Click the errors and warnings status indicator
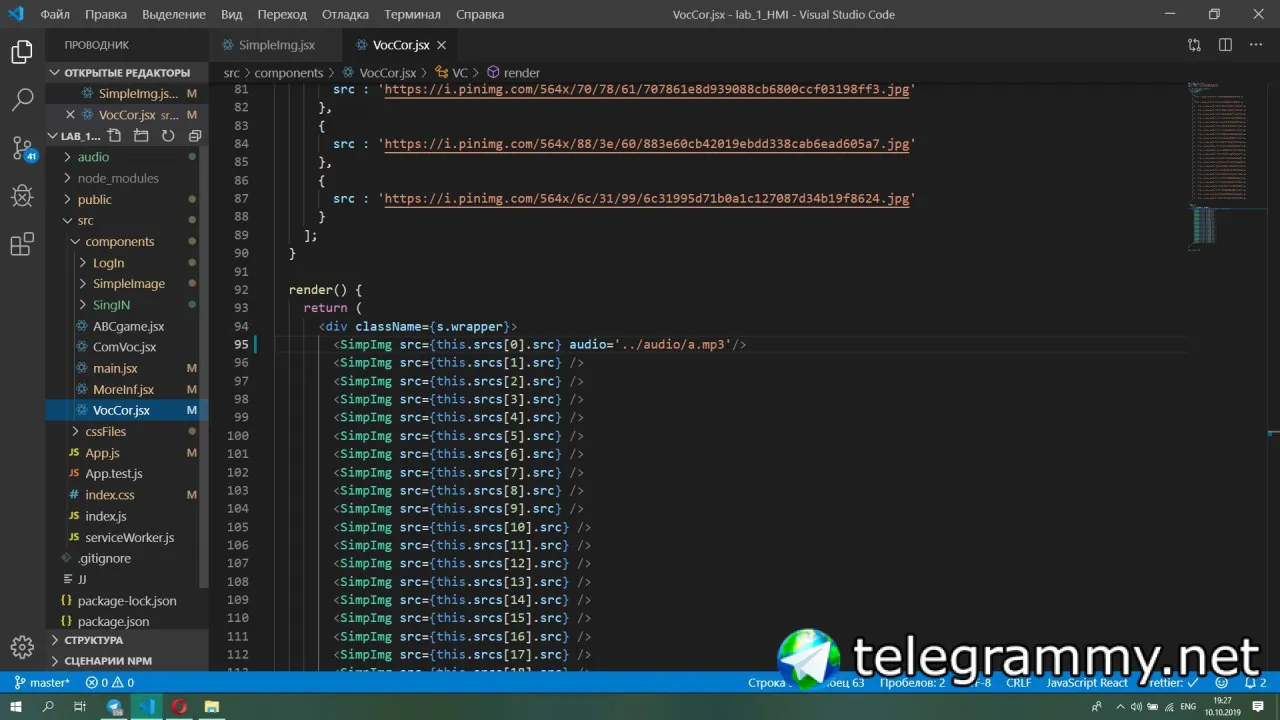 [x=110, y=683]
